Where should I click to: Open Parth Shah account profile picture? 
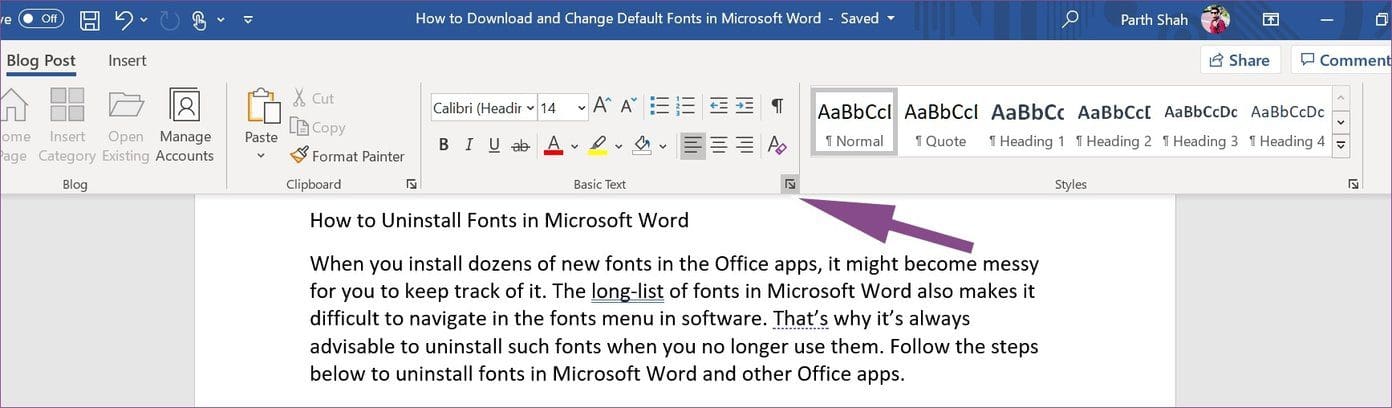click(1215, 19)
